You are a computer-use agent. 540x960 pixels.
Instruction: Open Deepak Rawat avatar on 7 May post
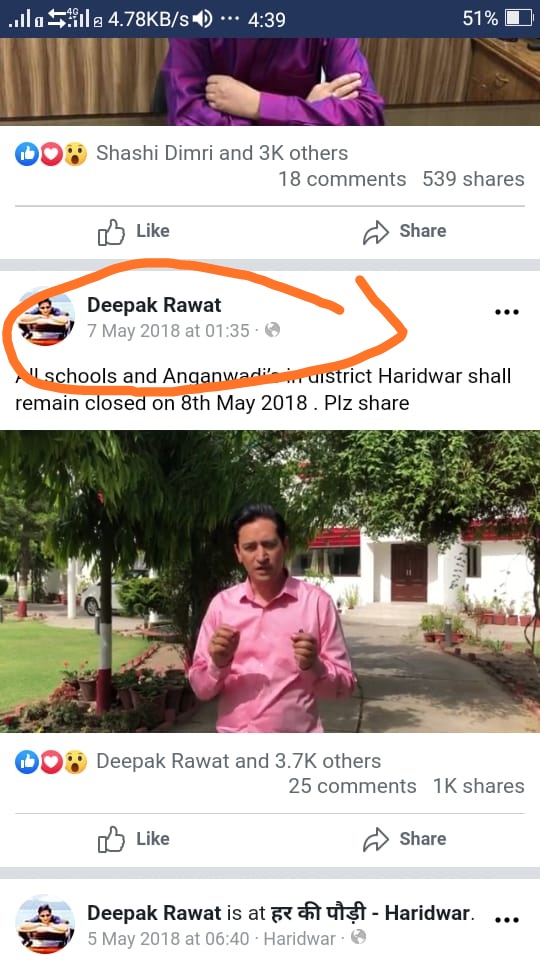coord(45,317)
